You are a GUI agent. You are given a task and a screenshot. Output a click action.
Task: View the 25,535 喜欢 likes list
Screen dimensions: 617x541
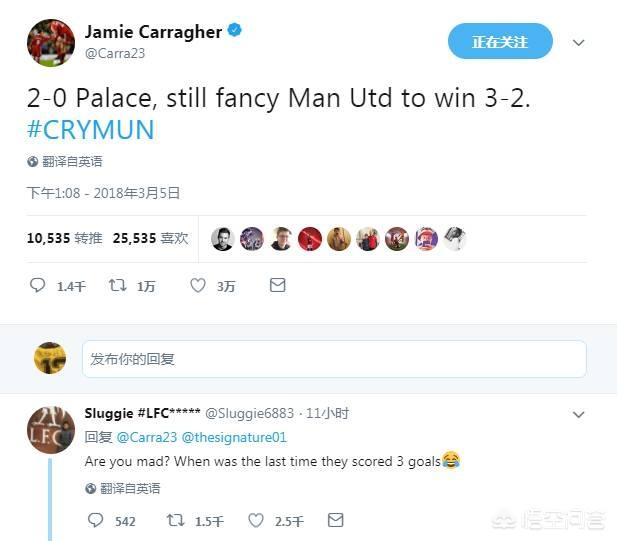click(x=151, y=238)
